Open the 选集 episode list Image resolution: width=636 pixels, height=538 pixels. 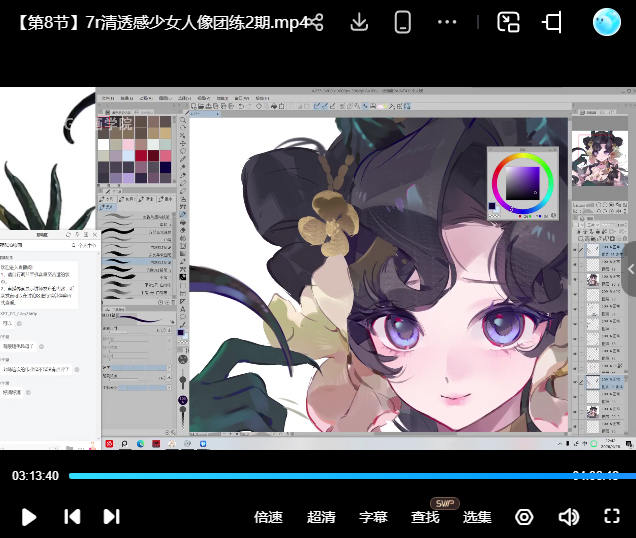pyautogui.click(x=477, y=517)
